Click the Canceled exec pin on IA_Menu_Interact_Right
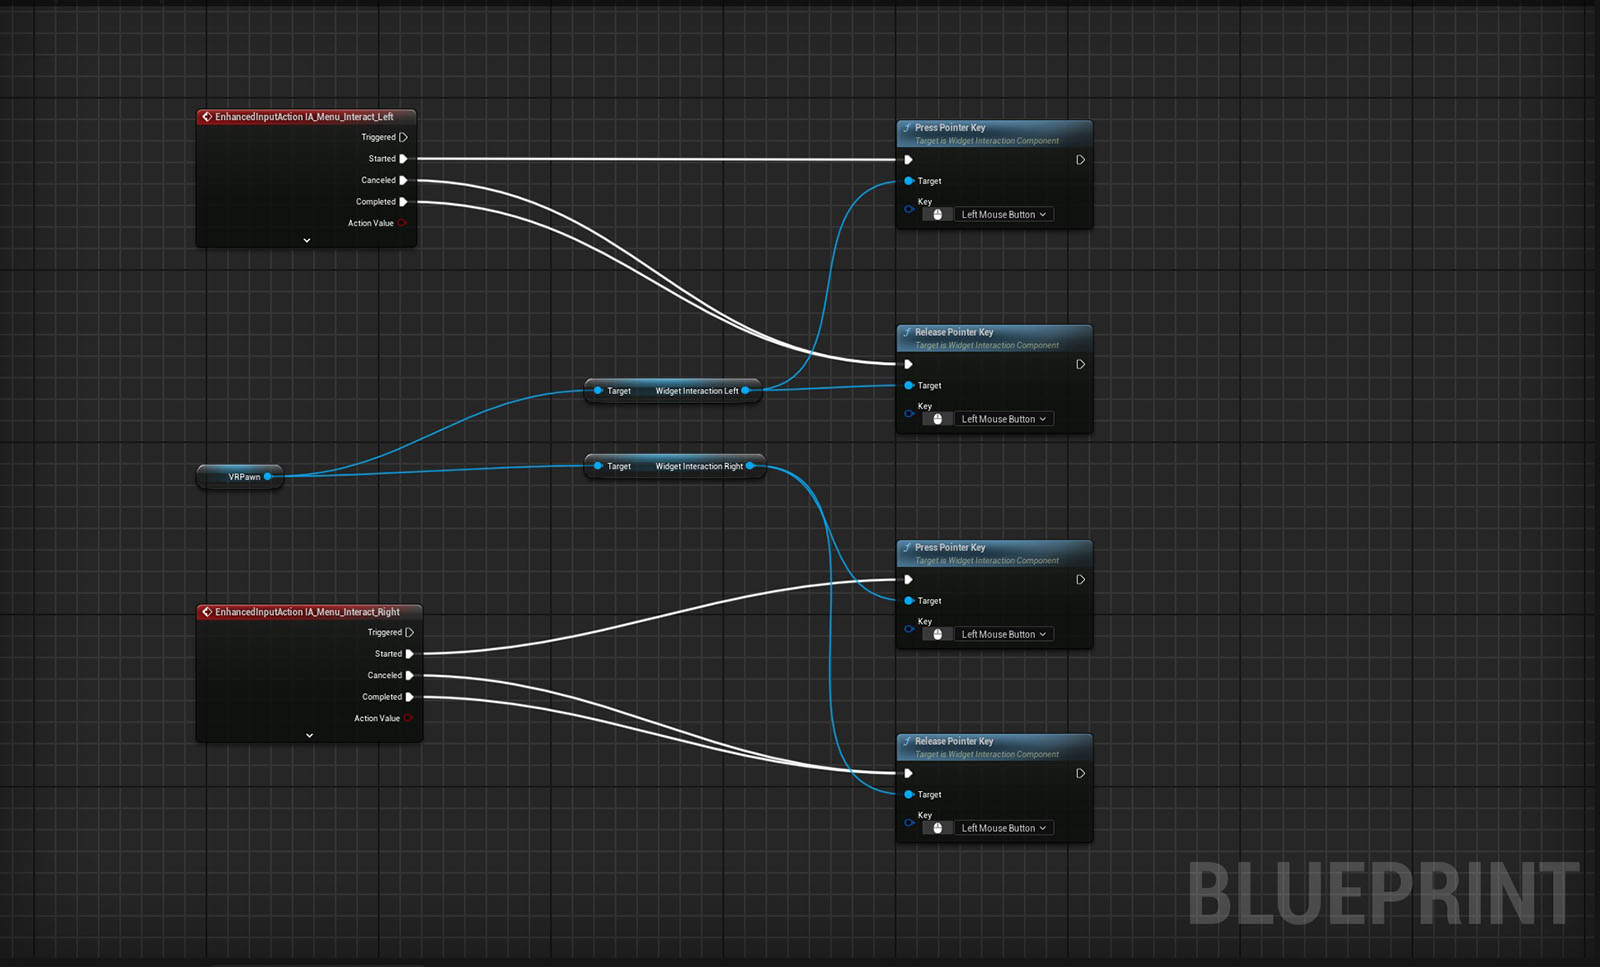This screenshot has width=1600, height=967. 409,675
